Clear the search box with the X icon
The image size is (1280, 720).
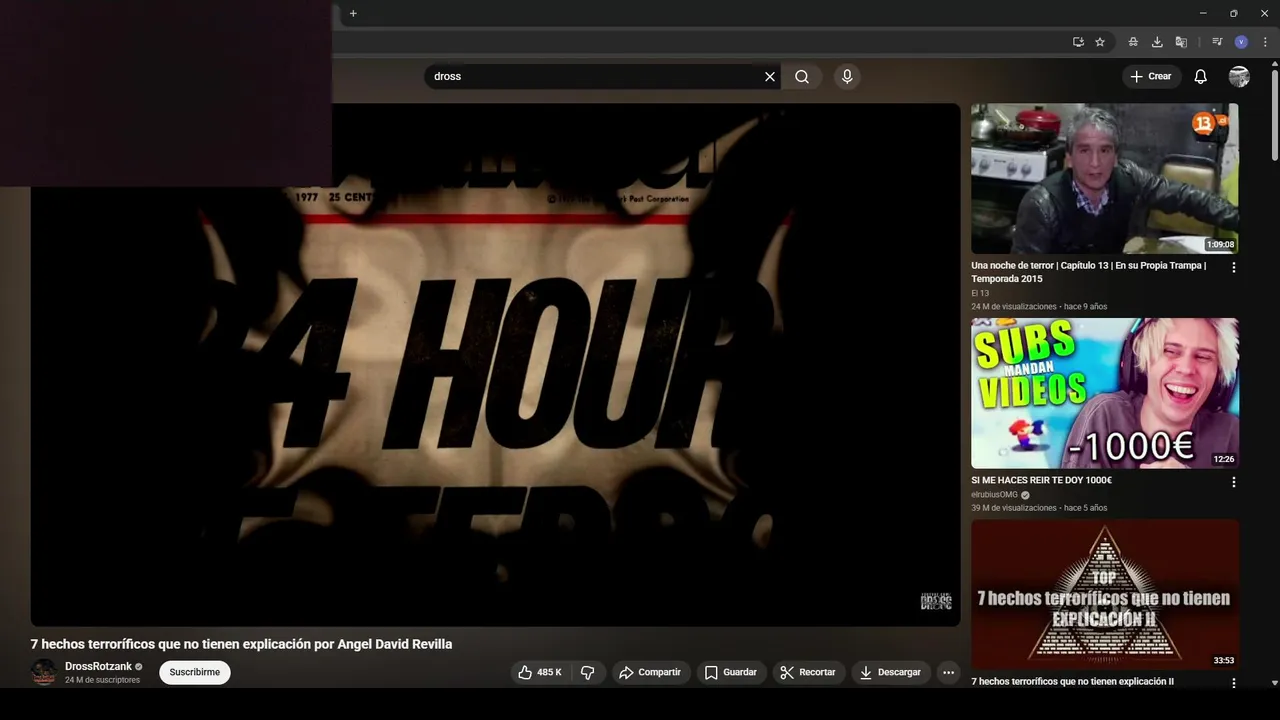(770, 77)
